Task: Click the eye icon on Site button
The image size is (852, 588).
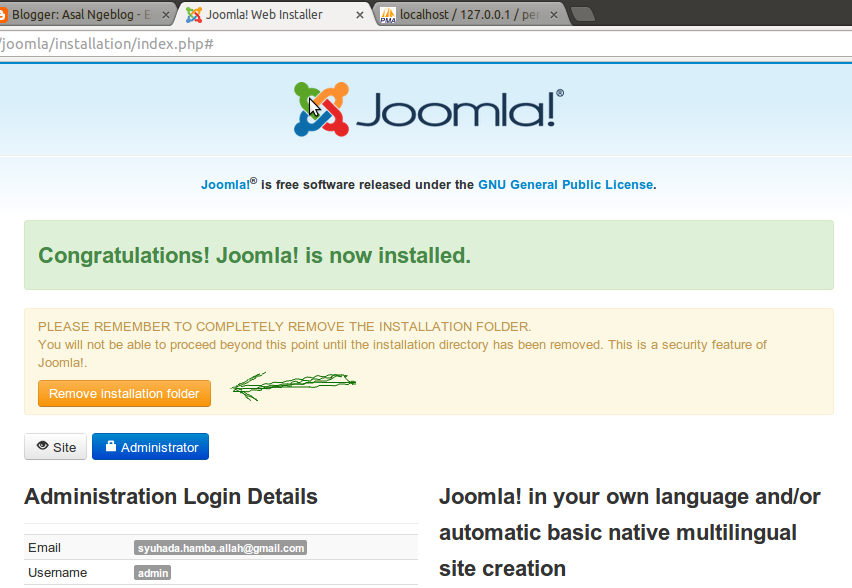Action: point(42,446)
